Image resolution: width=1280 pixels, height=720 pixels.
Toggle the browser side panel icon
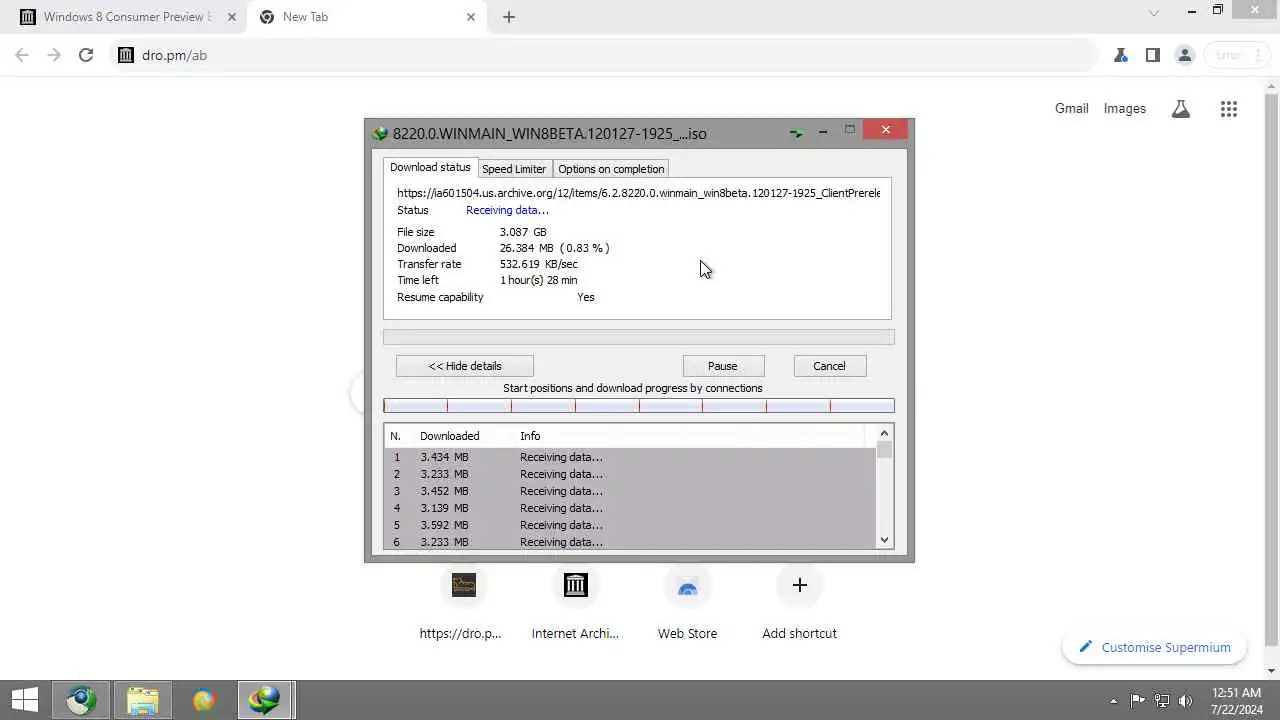click(x=1153, y=55)
